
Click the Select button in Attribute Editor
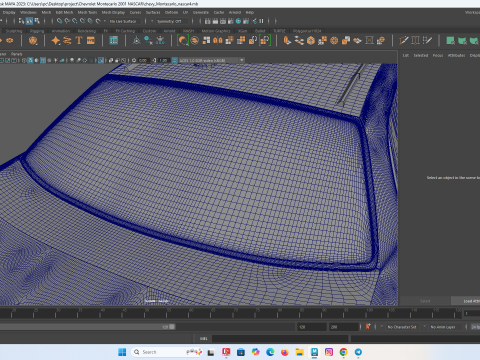[425, 301]
